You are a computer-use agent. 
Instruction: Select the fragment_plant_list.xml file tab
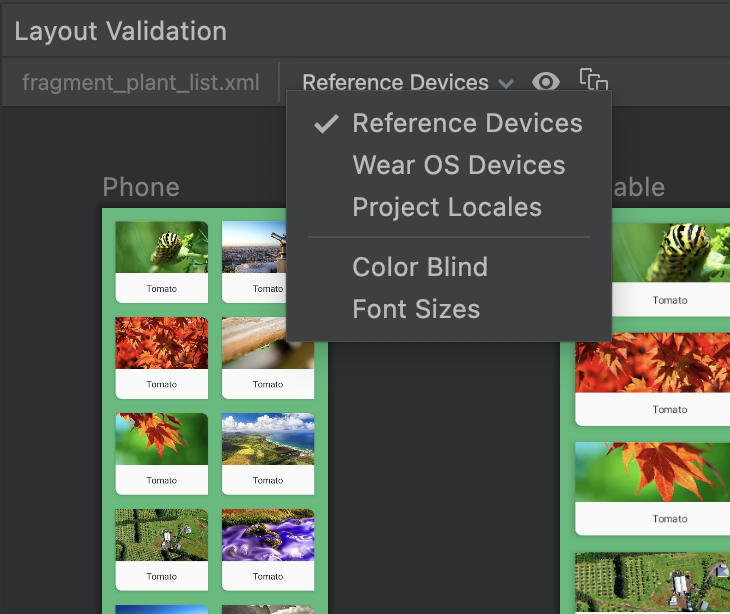click(141, 83)
